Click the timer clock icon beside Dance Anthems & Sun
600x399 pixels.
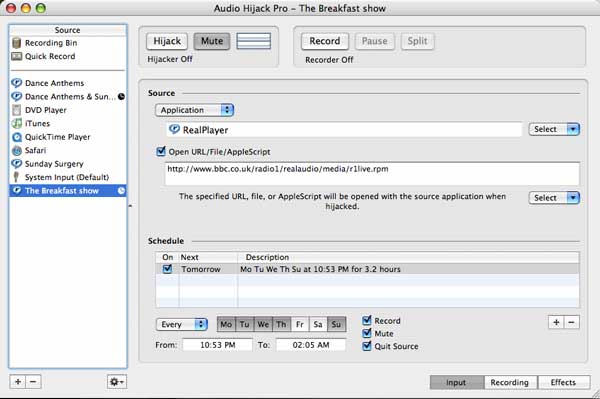(121, 96)
